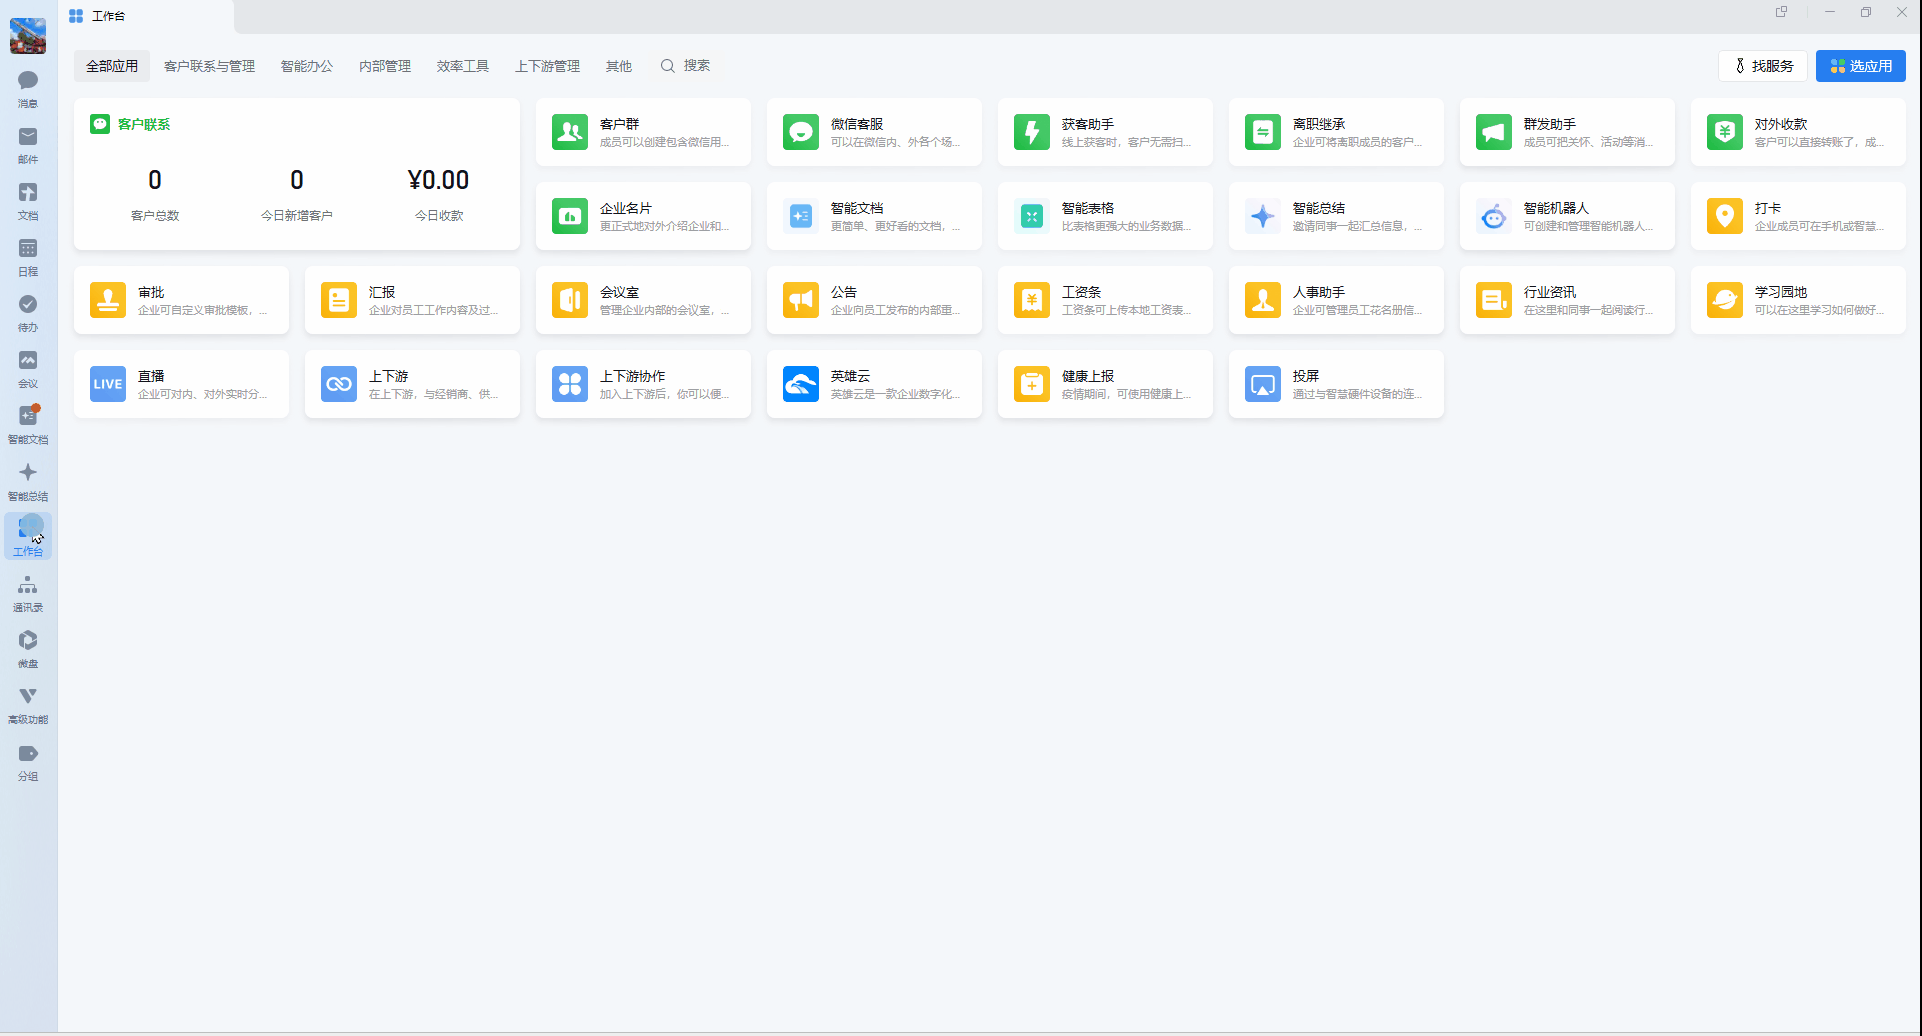Open the 直播 LIVE app

coord(181,384)
